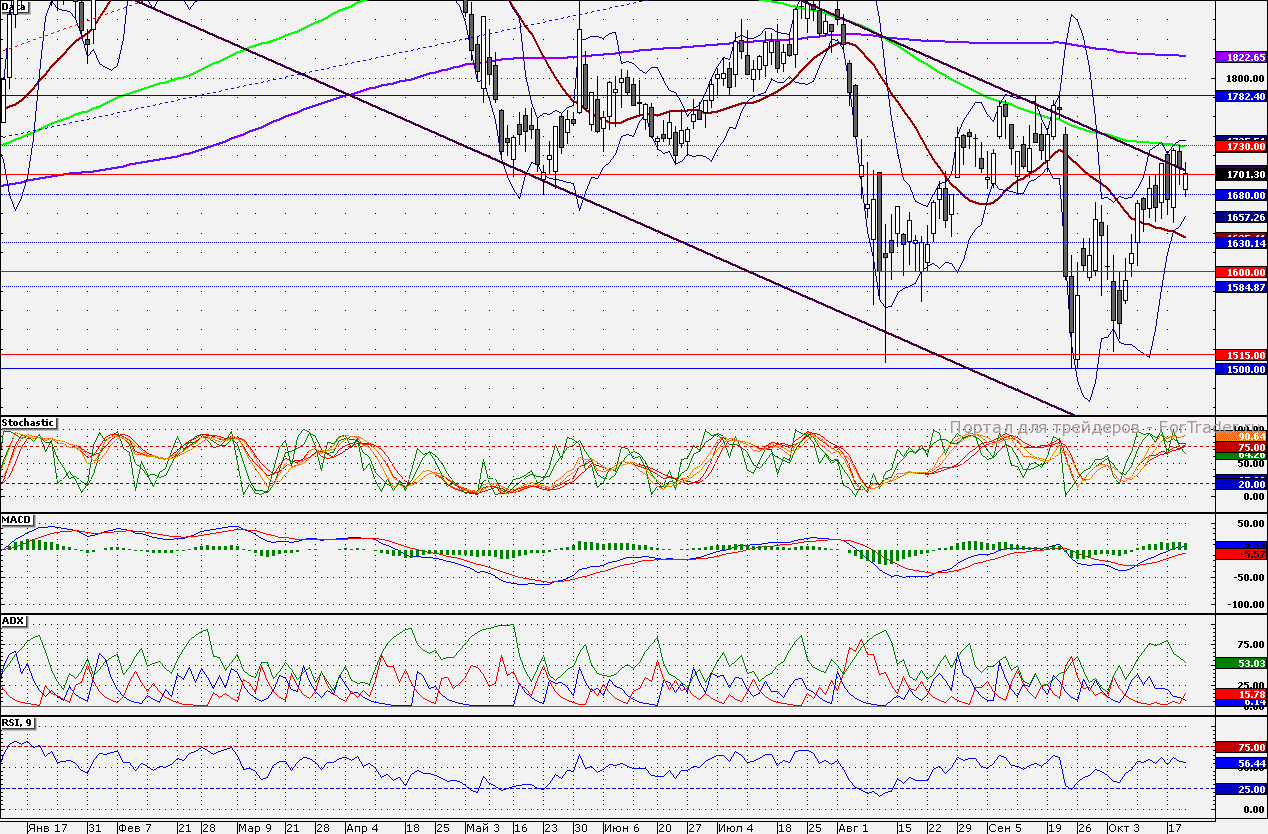Click the Stochastic indicator panel label

(x=29, y=423)
